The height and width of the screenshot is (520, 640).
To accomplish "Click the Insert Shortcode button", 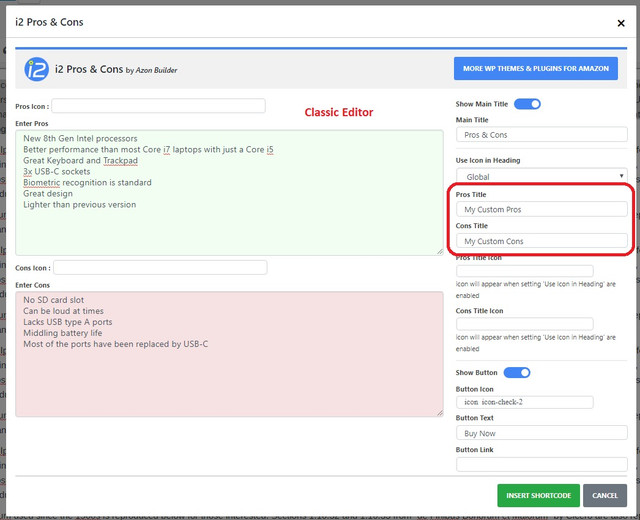I will (x=538, y=496).
